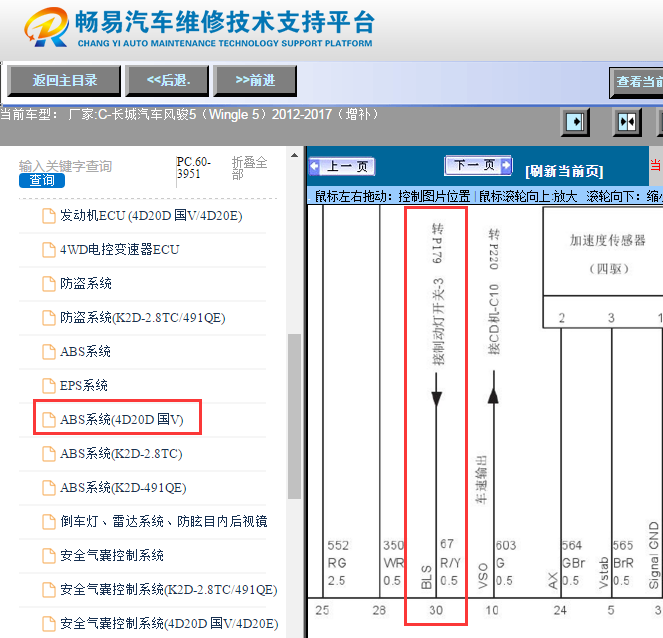Go forward with >>前进 button
663x638 pixels.
(x=255, y=80)
